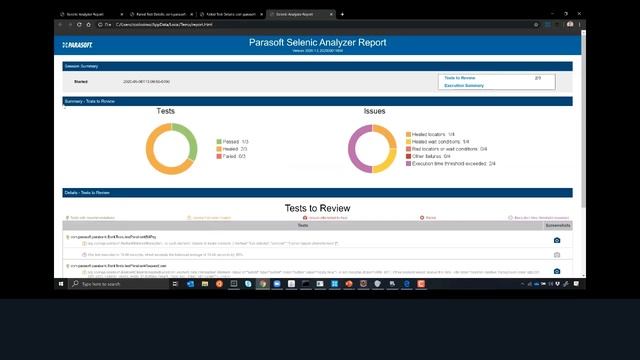Screen dimensions: 640x360
Task: Select the testParabankBillPay test row name
Action: coord(113,237)
